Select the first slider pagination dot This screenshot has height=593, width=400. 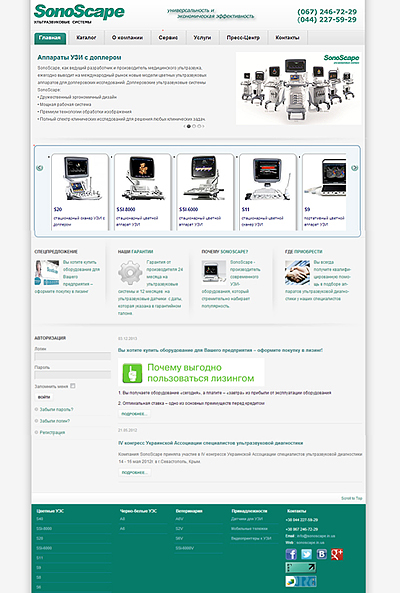[189, 126]
